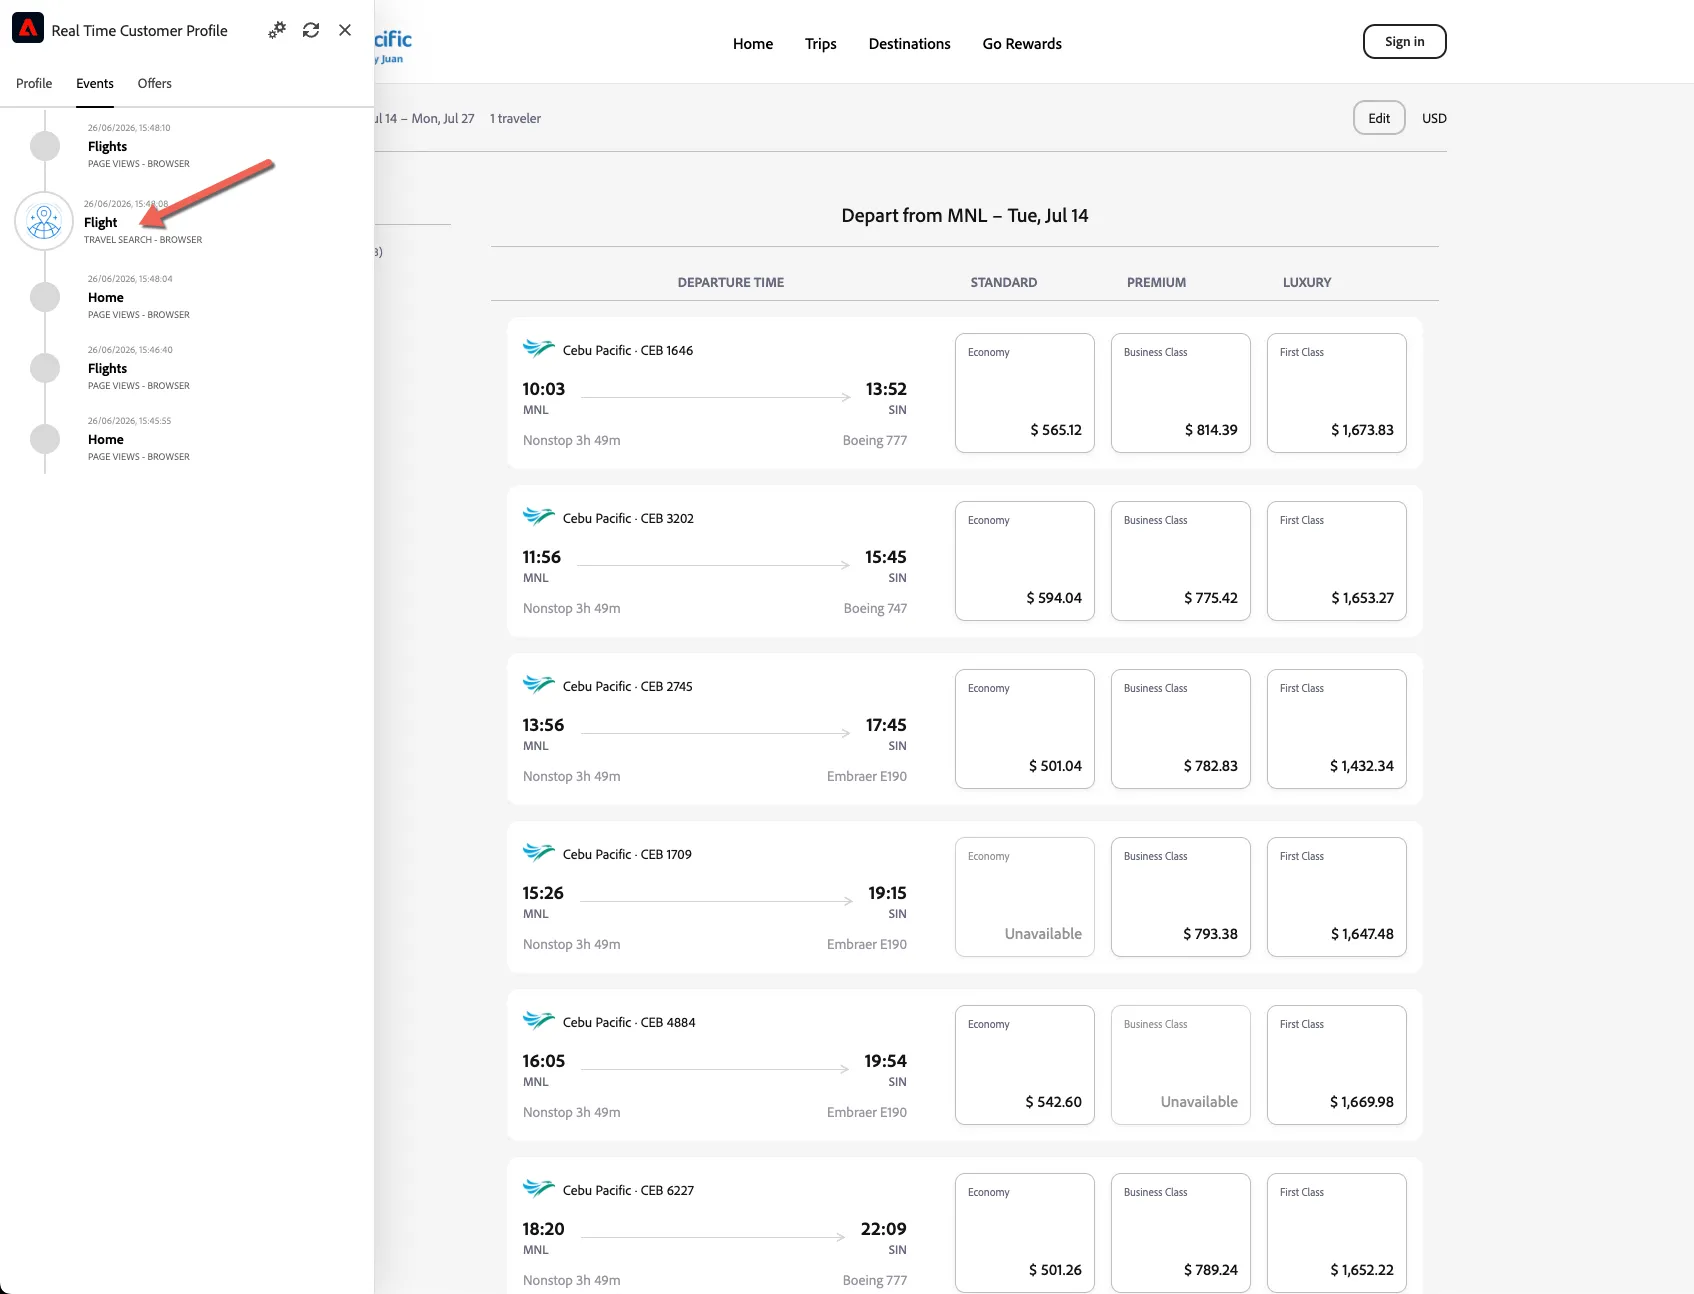1694x1294 pixels.
Task: Switch to the Profile tab
Action: 34,84
